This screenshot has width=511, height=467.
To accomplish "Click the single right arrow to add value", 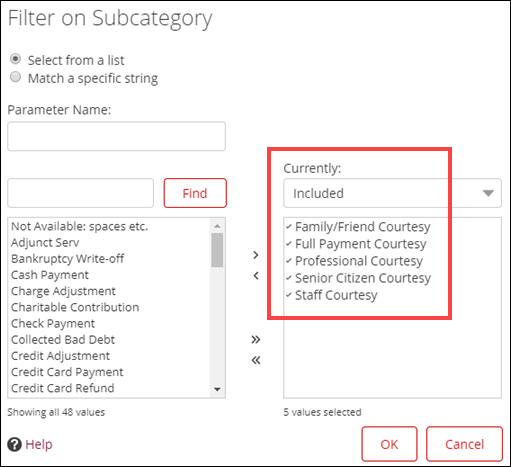I will [256, 255].
